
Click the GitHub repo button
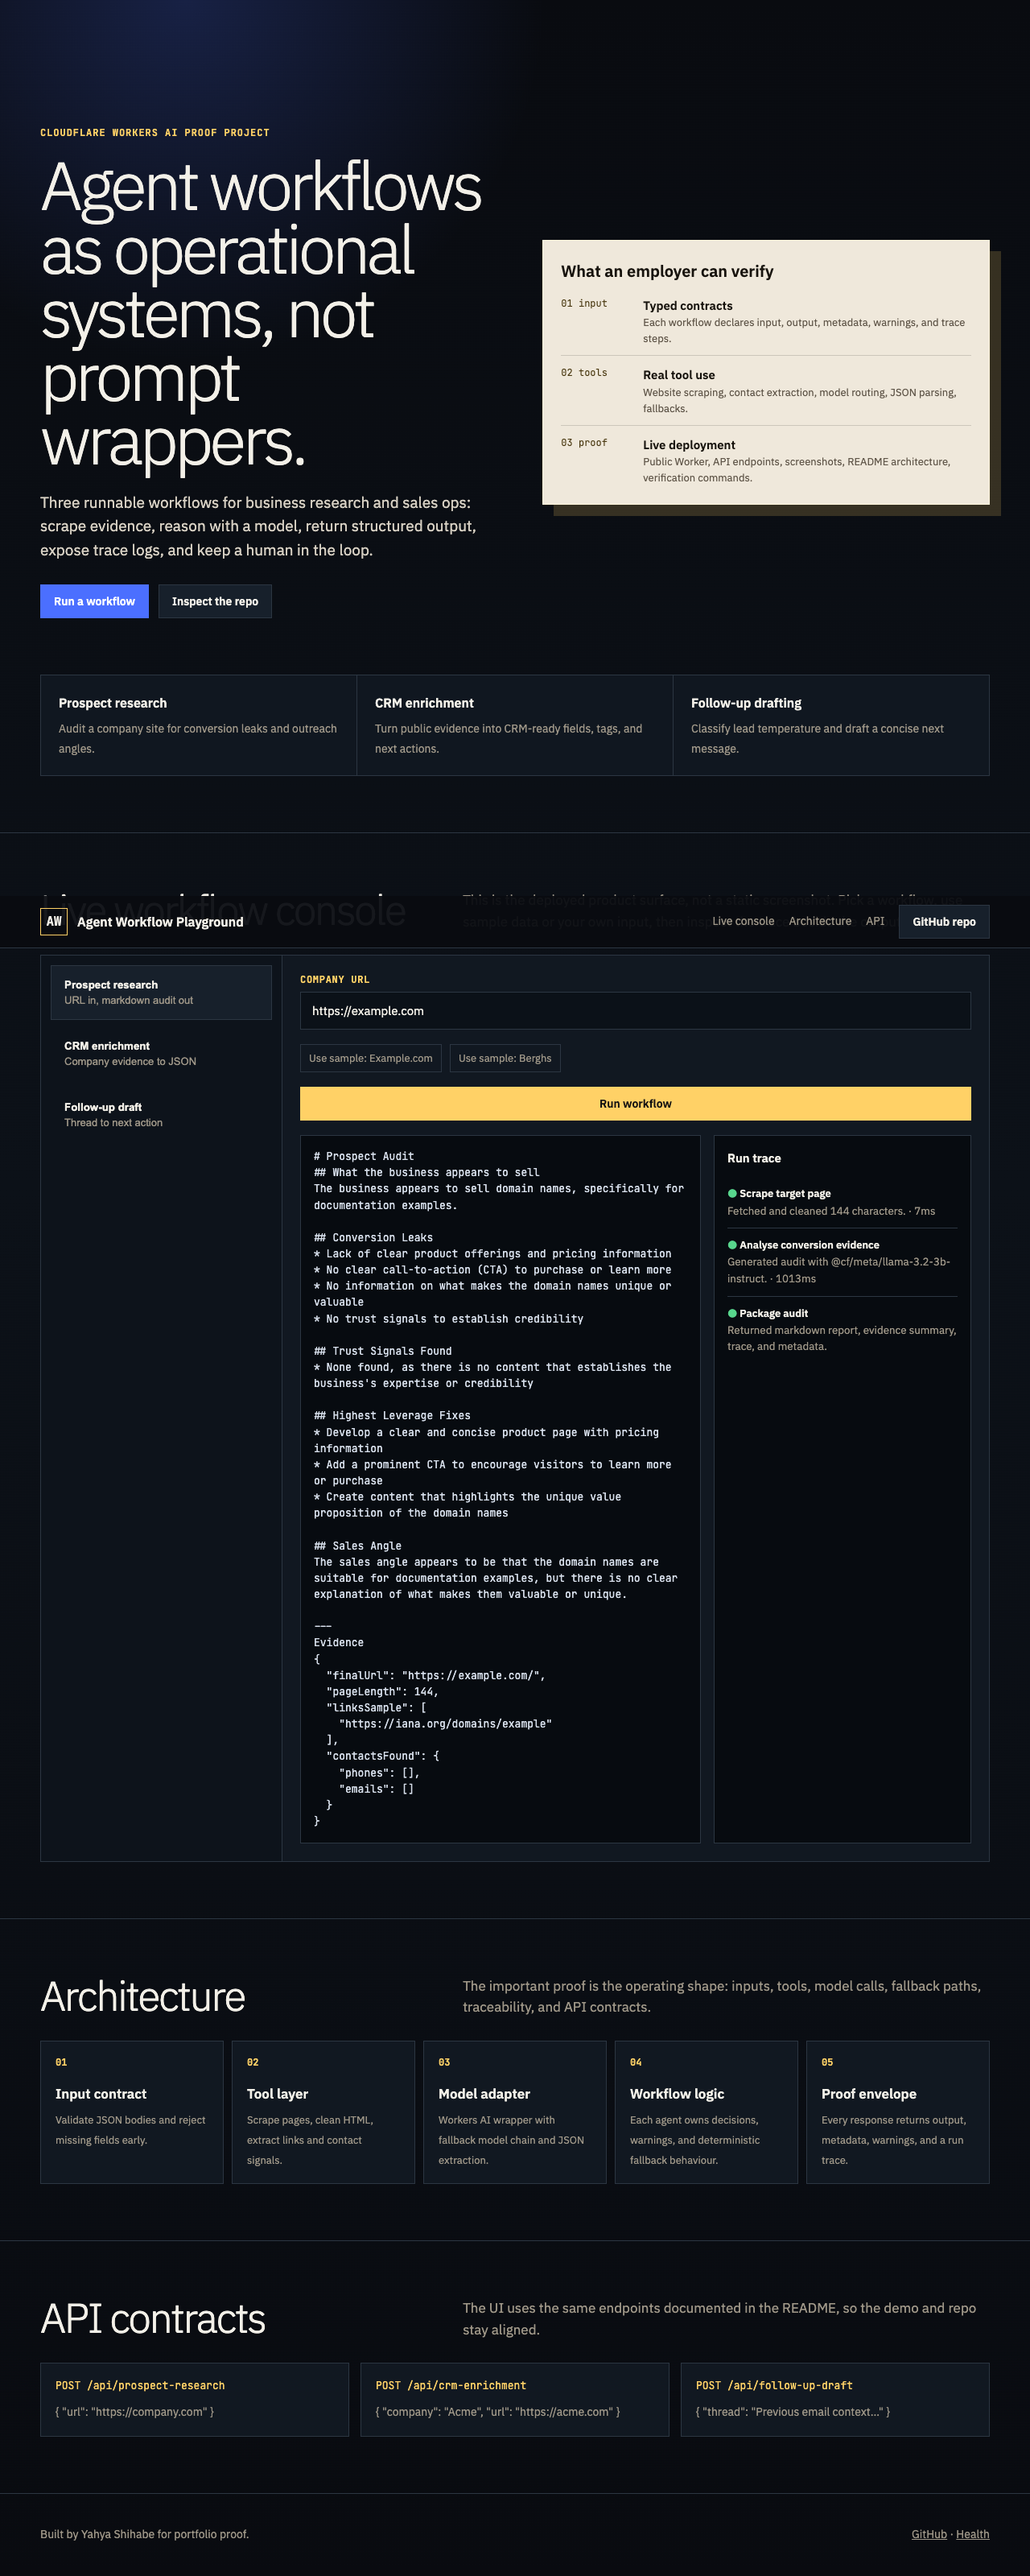[x=944, y=921]
